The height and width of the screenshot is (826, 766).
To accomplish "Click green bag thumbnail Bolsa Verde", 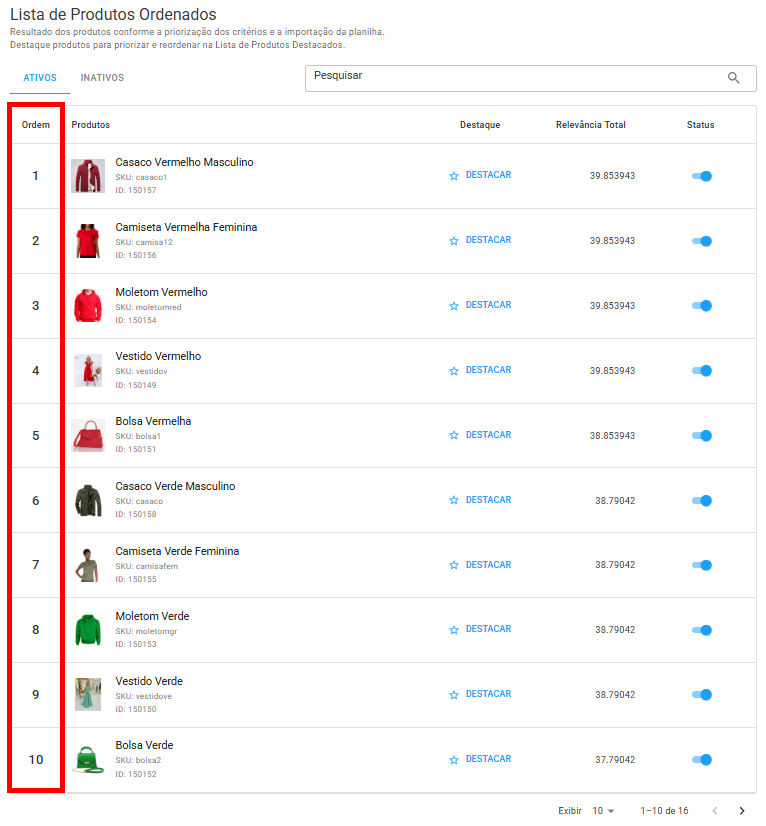I will tap(88, 759).
